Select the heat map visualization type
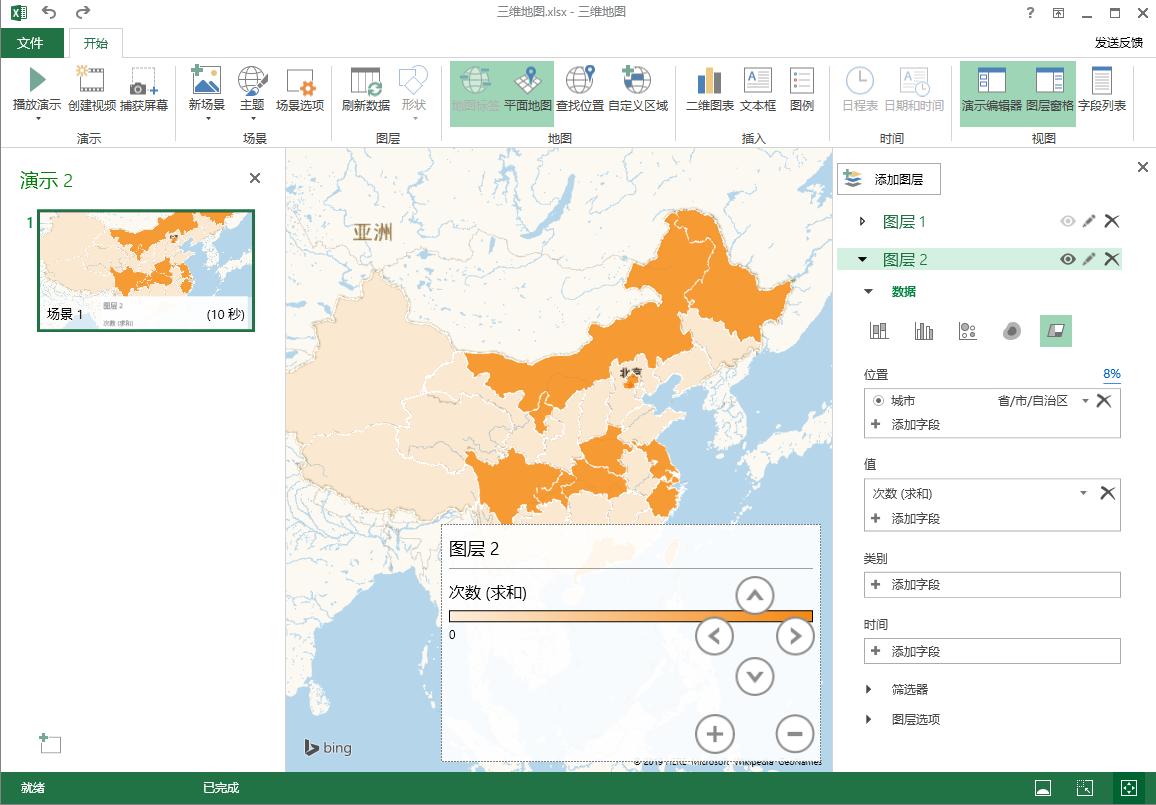Image resolution: width=1156 pixels, height=805 pixels. click(x=1009, y=330)
